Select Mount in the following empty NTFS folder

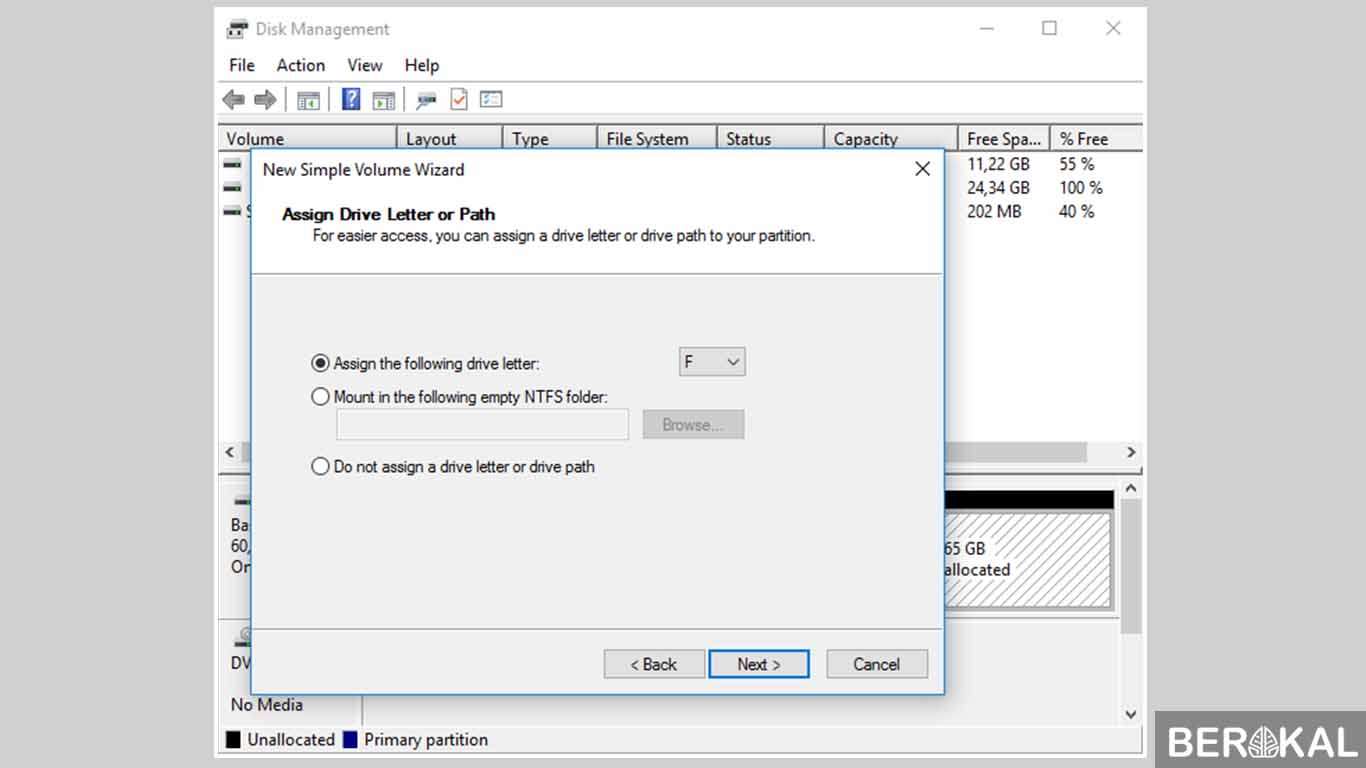460,396
